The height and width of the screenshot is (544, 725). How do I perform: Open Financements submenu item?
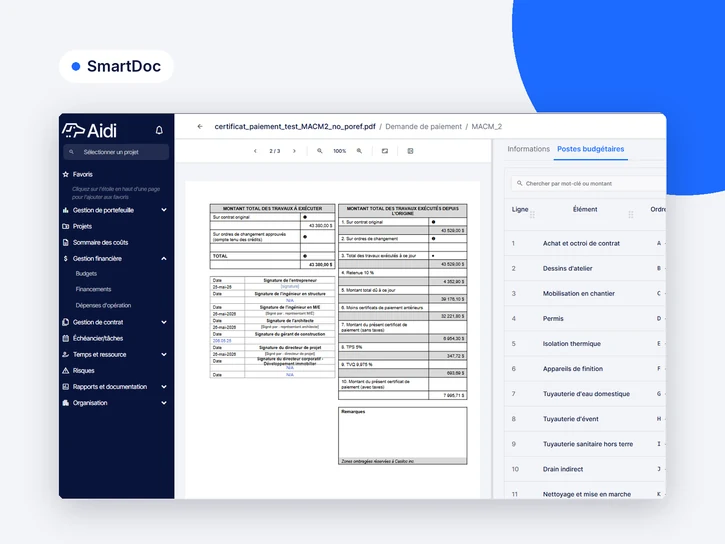click(93, 289)
